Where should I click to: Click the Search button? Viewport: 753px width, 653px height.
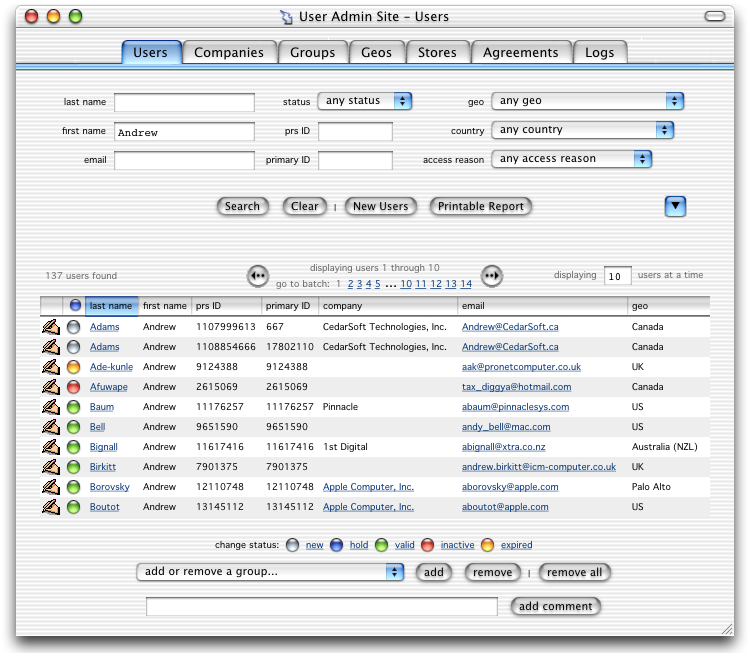(x=242, y=206)
